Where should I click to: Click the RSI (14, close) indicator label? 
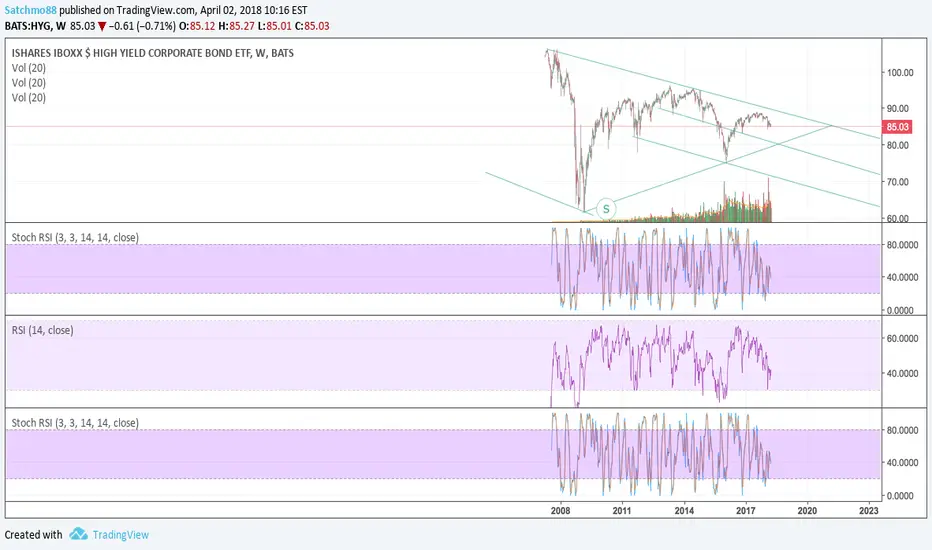click(42, 330)
